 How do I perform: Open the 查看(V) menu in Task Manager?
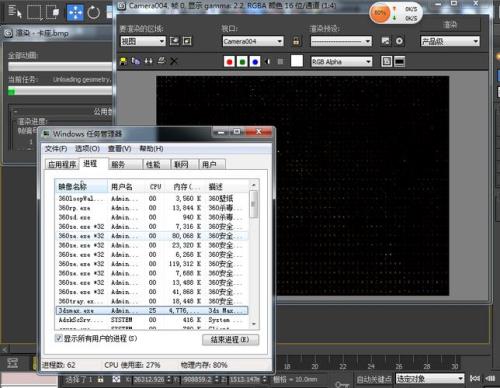click(119, 149)
